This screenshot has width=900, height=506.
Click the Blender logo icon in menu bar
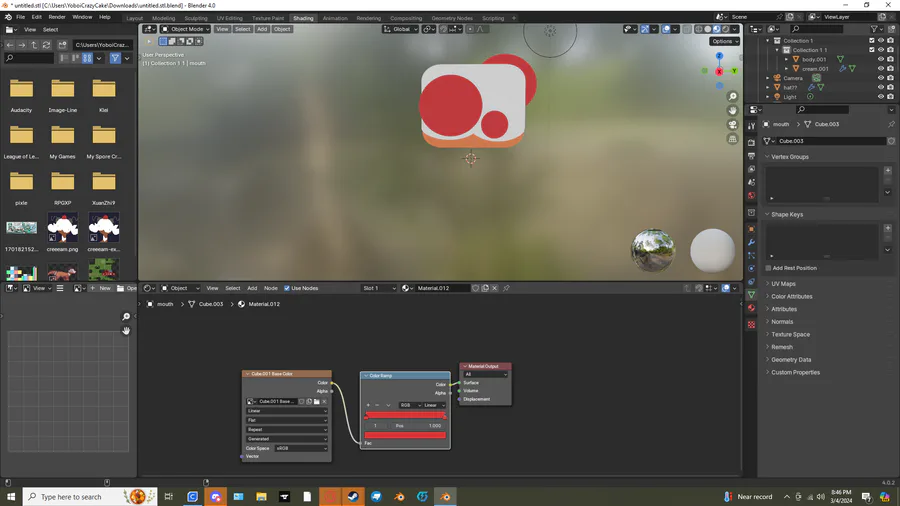(8, 17)
